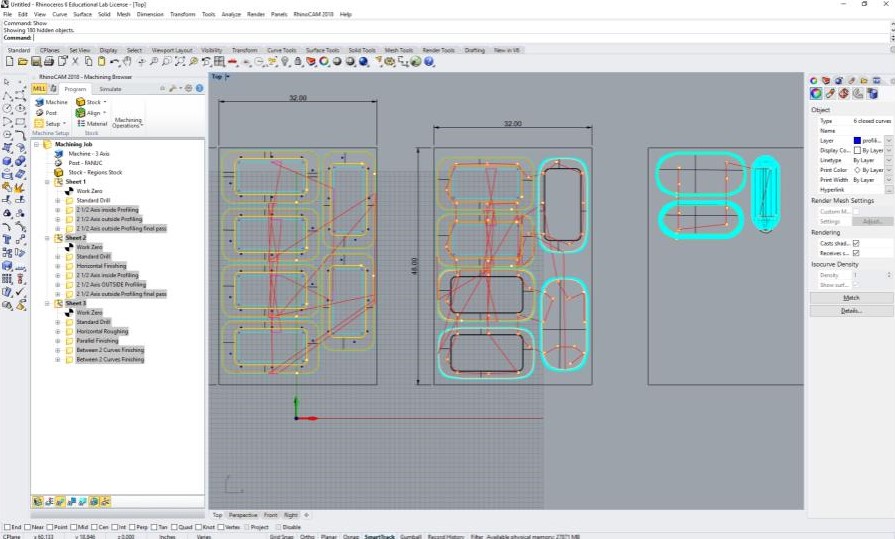Click the blue render sphere icon

point(364,61)
